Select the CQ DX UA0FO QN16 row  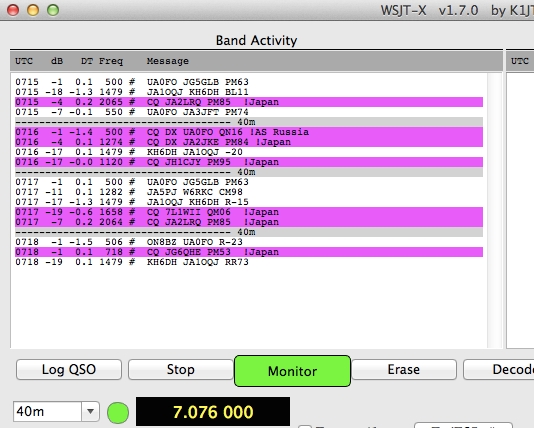coord(249,132)
